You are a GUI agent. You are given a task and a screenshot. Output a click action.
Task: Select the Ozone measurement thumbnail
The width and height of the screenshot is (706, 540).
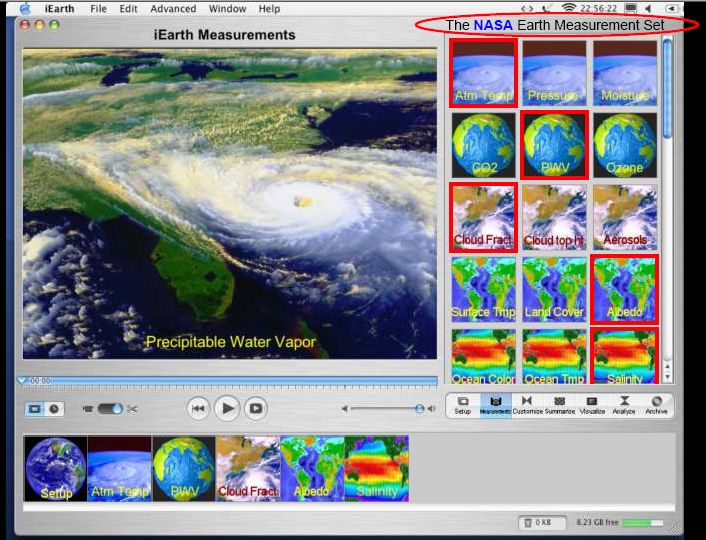[x=624, y=145]
